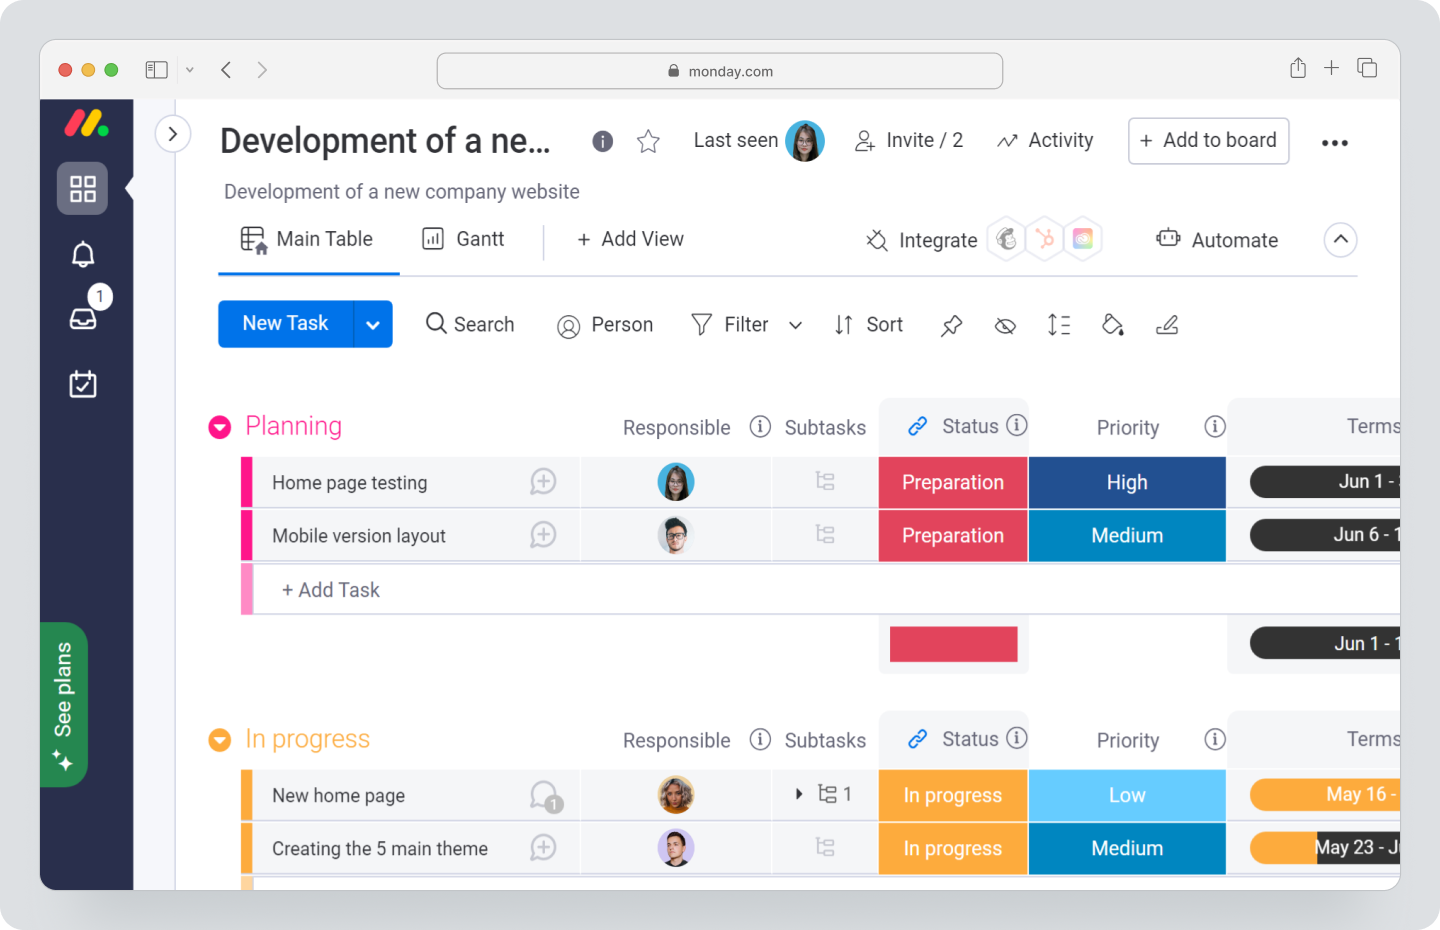The height and width of the screenshot is (930, 1440).
Task: Open the New Task dropdown arrow
Action: (372, 324)
